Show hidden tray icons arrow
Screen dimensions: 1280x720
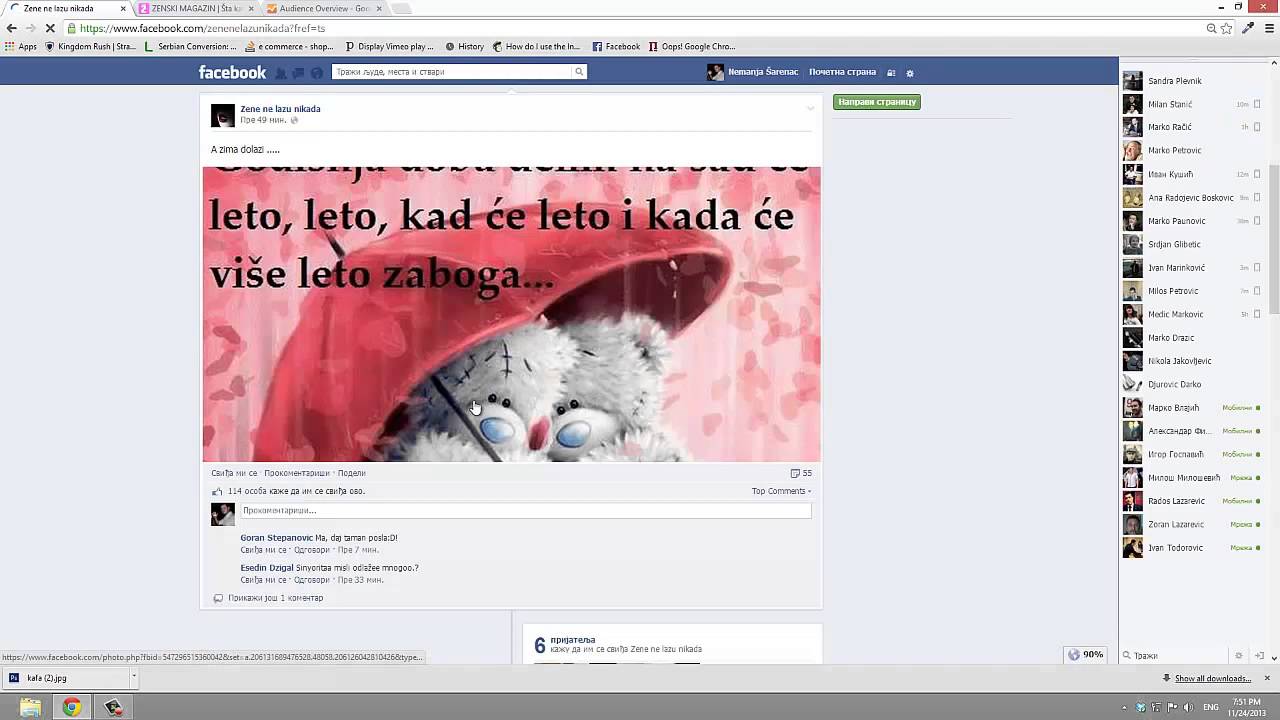tap(1125, 707)
